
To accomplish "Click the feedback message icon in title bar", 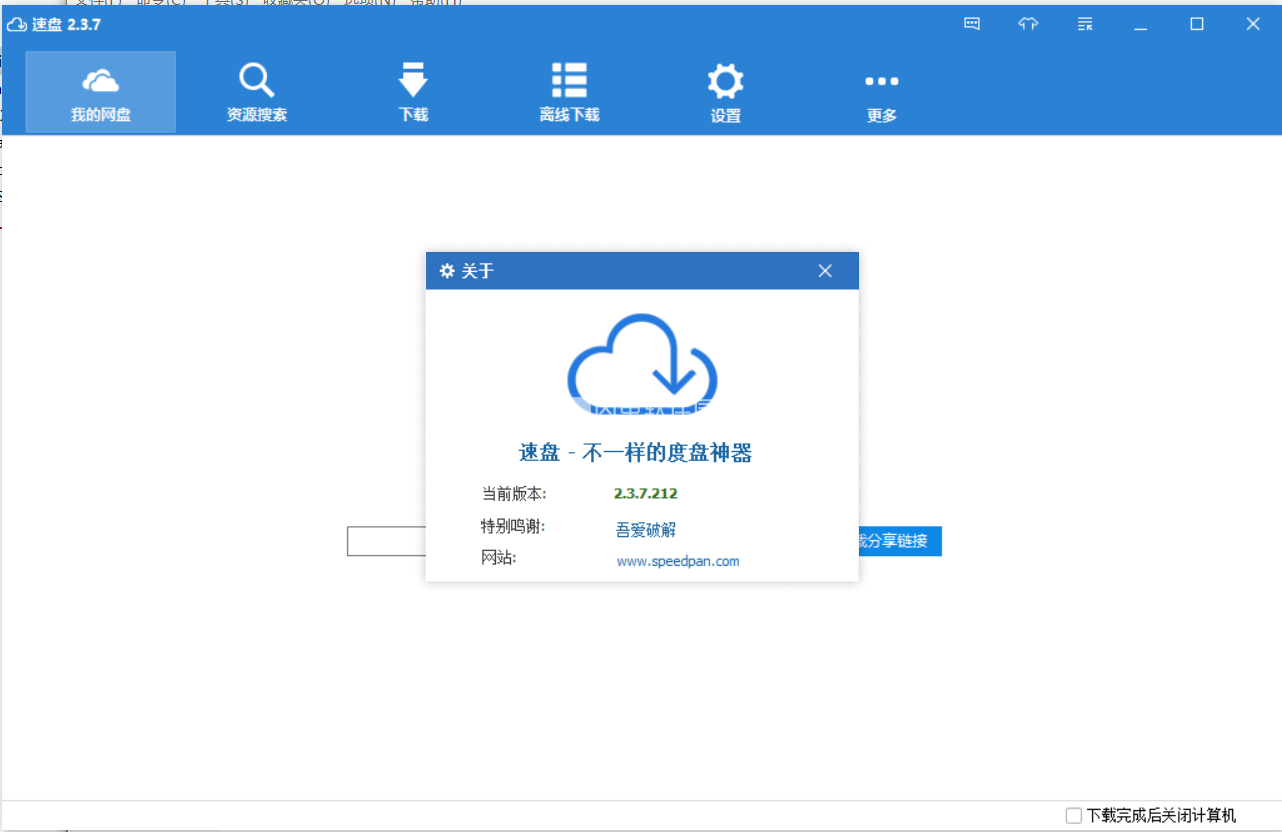I will coord(972,25).
